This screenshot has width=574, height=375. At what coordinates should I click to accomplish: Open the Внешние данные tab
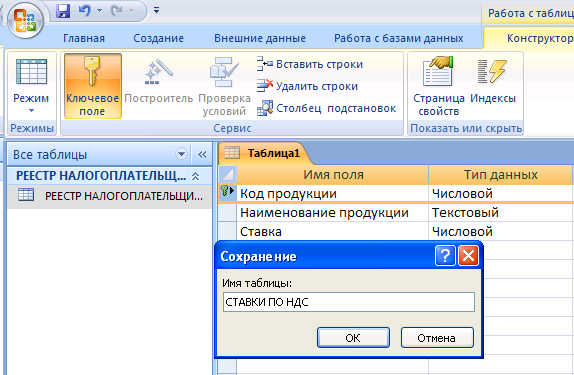[x=260, y=38]
